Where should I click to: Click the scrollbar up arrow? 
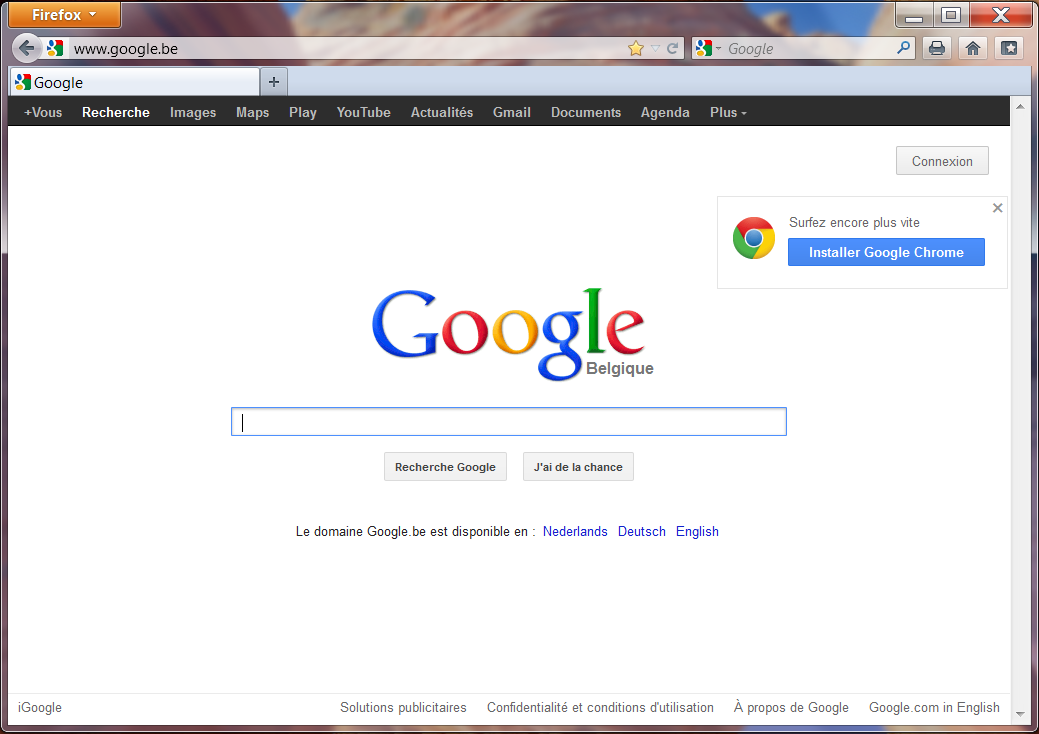click(1020, 106)
